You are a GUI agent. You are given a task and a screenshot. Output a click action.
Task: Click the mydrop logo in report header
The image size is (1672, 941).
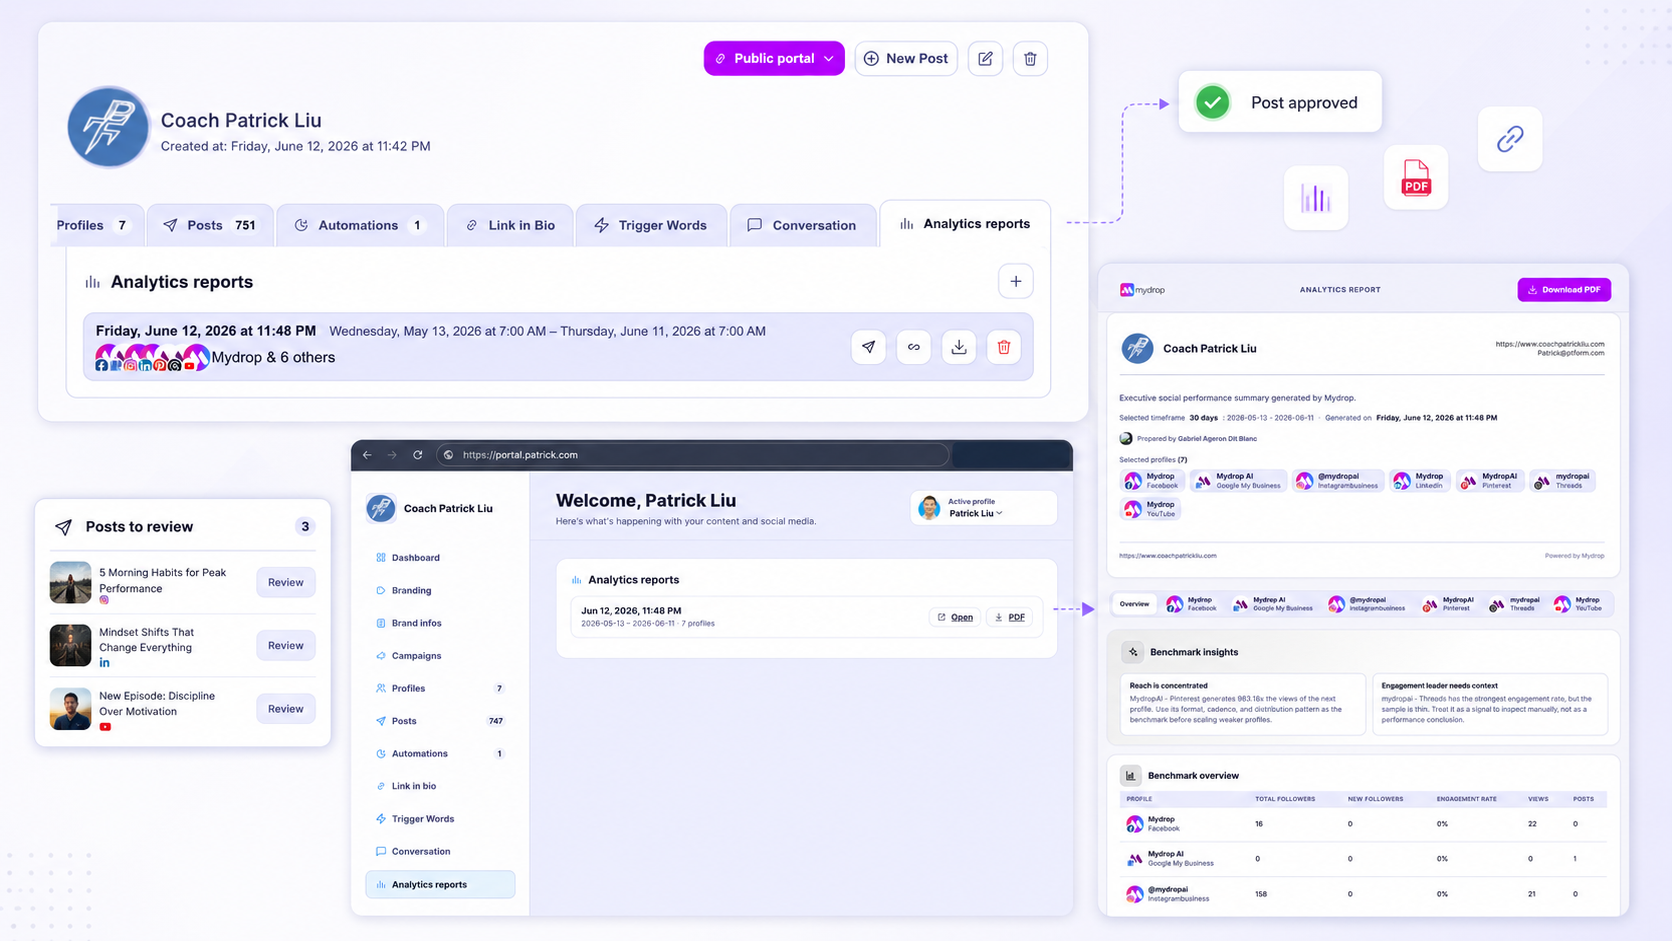click(x=1142, y=290)
